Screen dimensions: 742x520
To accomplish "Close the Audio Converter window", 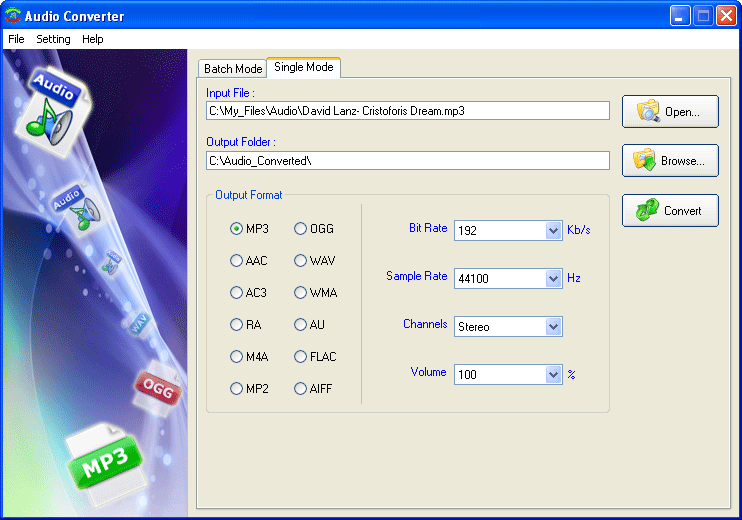I will point(726,16).
